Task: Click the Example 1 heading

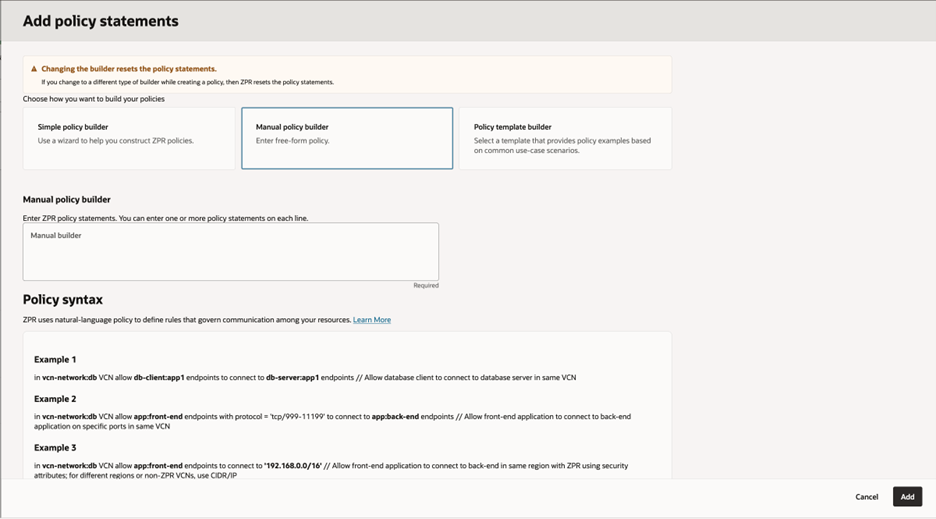Action: (55, 359)
